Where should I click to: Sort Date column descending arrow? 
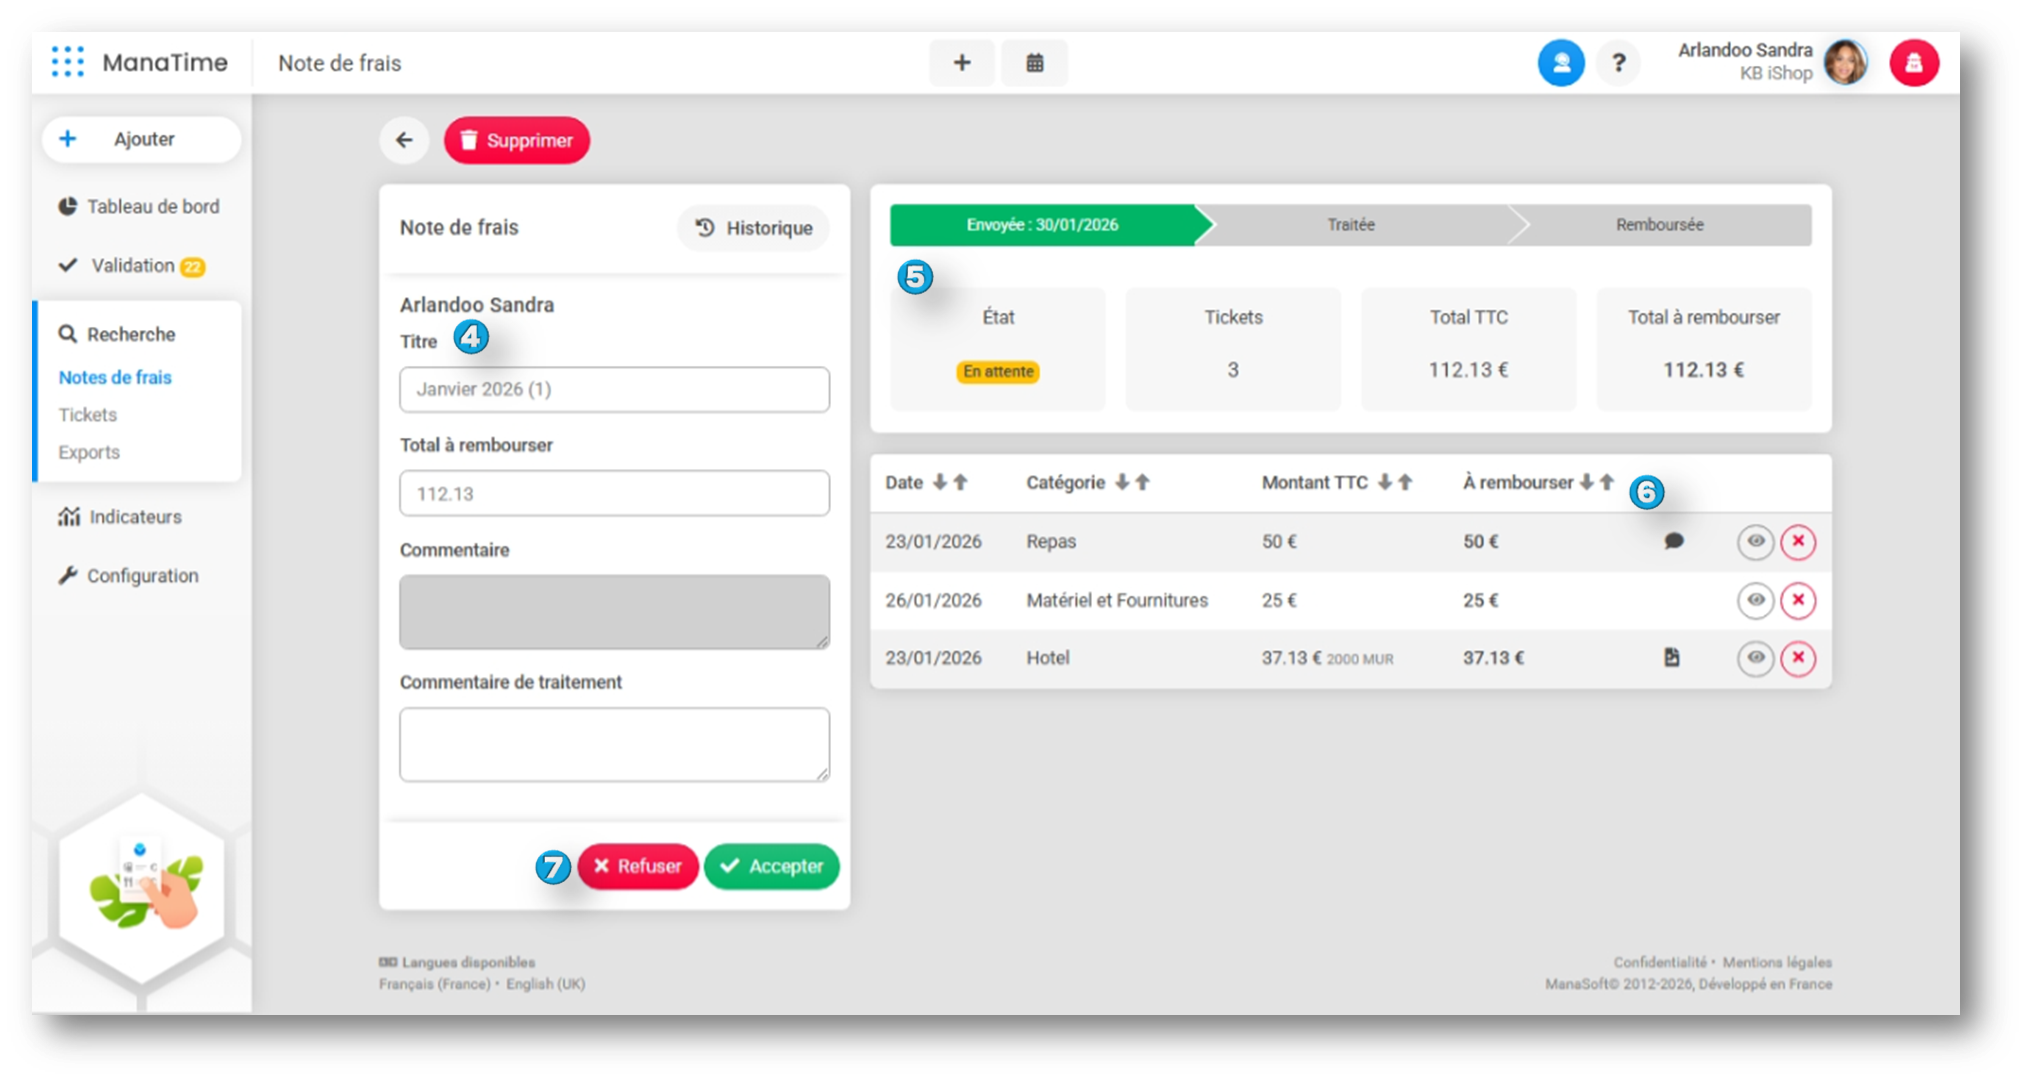click(x=939, y=482)
